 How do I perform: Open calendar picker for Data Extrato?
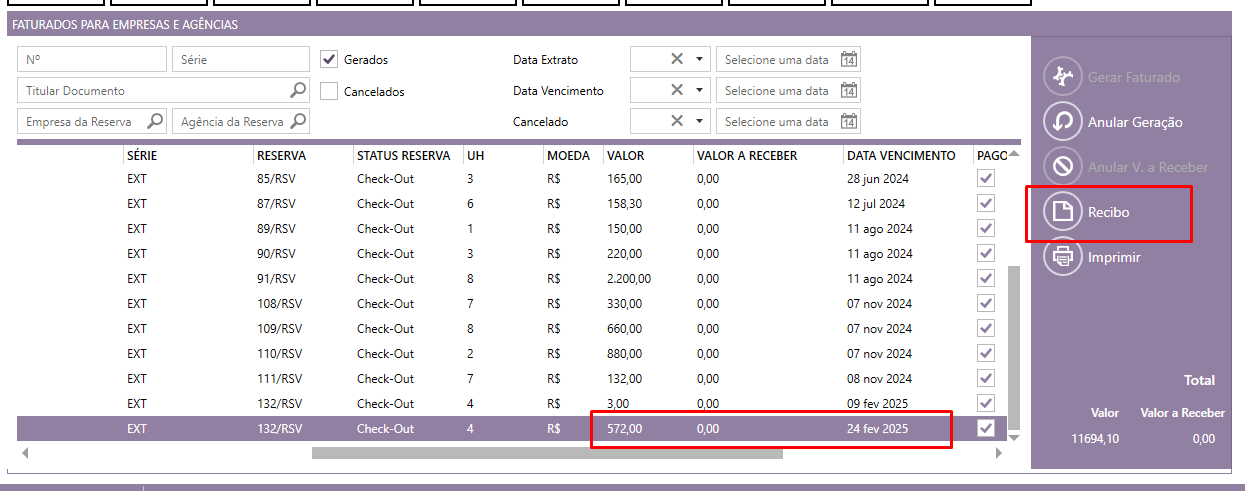(x=848, y=60)
